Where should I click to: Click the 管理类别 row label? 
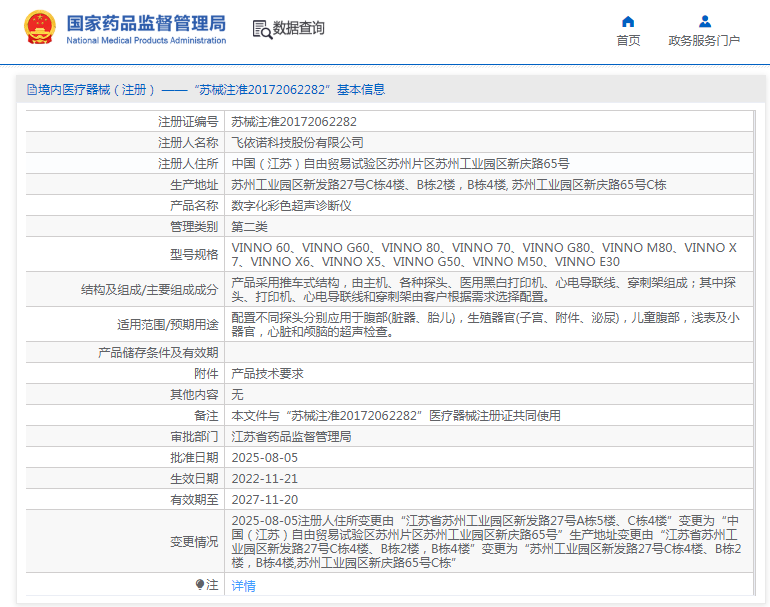coord(194,227)
